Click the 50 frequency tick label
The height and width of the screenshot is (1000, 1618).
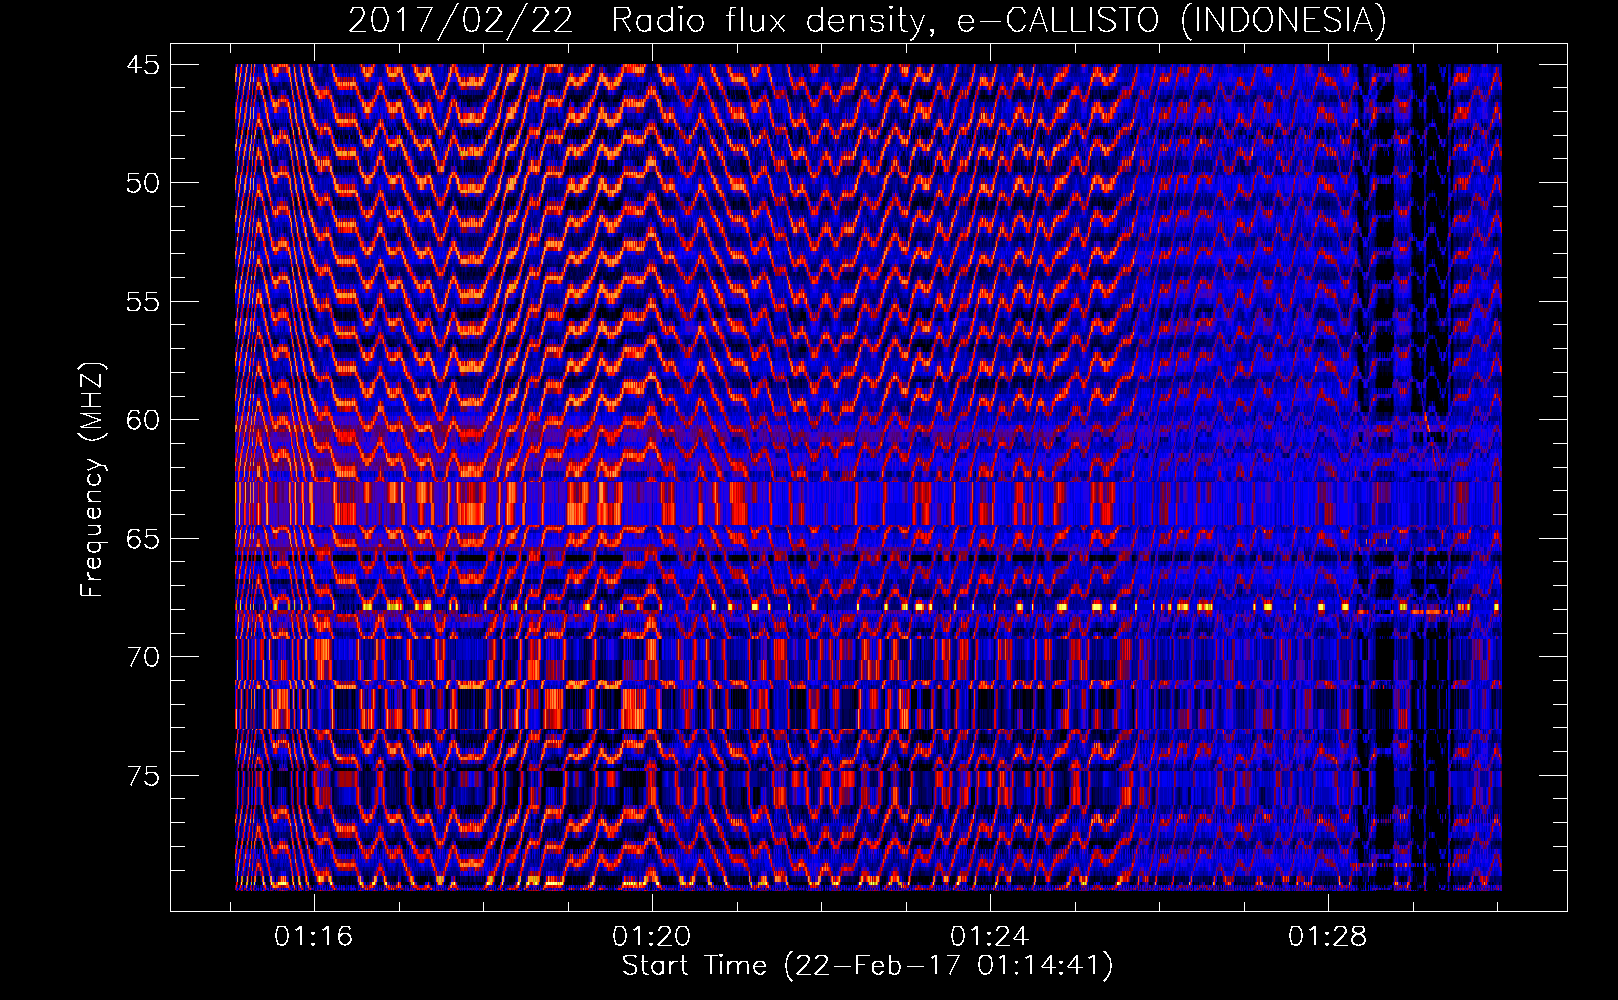[142, 183]
